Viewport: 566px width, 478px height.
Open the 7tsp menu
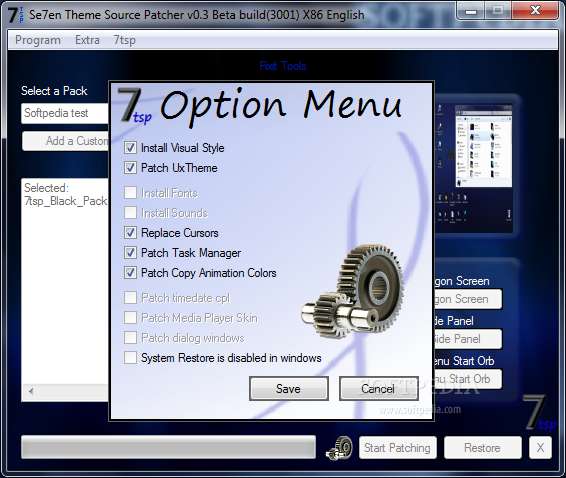(x=125, y=40)
